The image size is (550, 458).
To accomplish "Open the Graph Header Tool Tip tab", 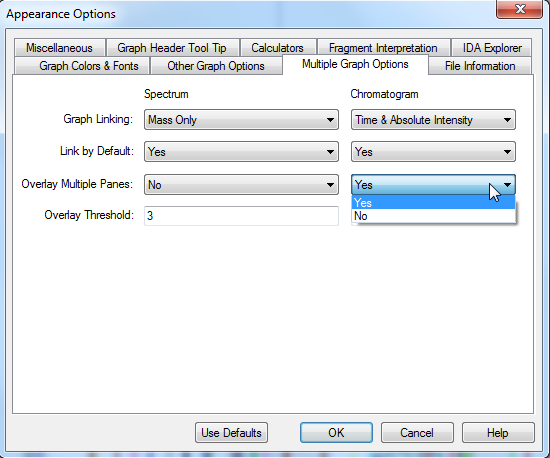I will [173, 48].
